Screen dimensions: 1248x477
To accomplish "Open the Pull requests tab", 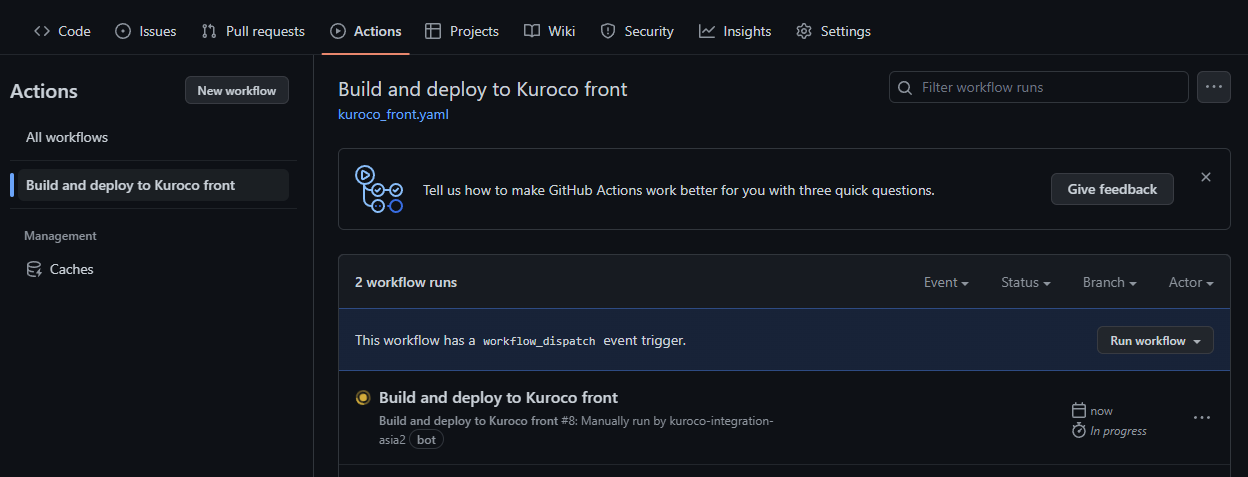I will (x=253, y=31).
